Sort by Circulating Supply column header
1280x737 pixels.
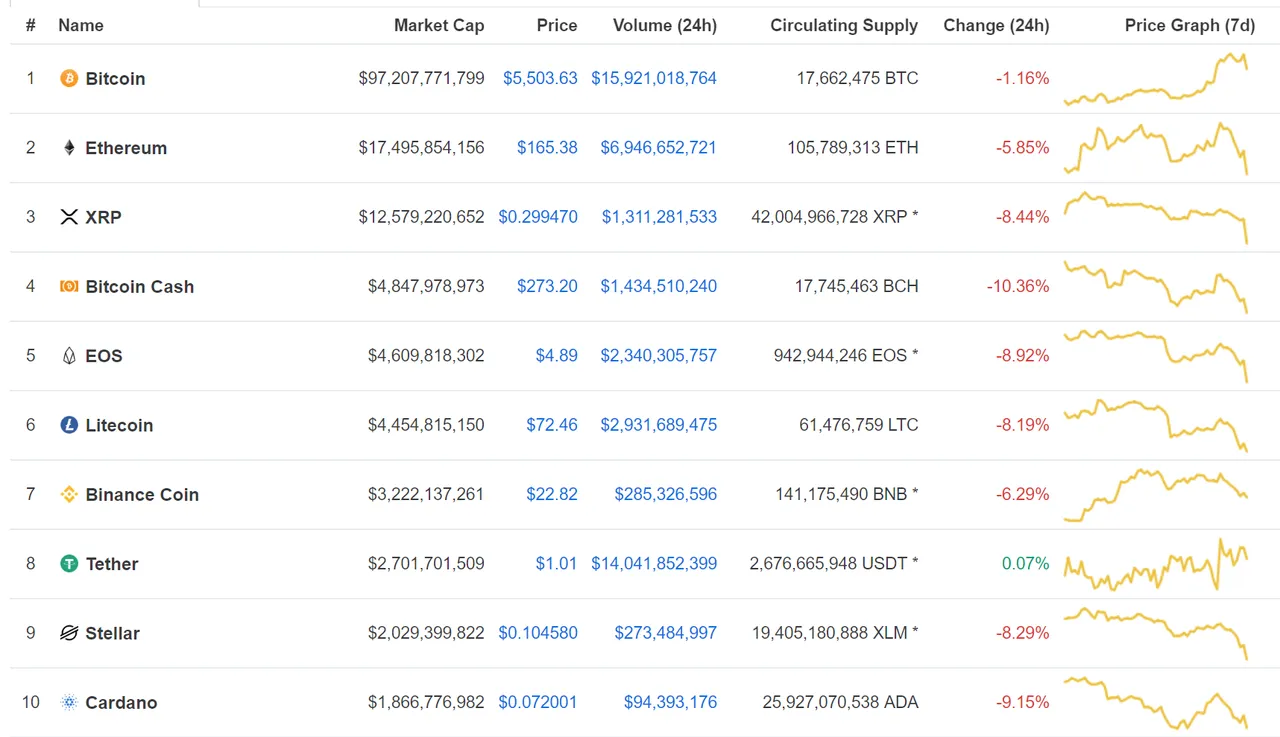pos(844,25)
